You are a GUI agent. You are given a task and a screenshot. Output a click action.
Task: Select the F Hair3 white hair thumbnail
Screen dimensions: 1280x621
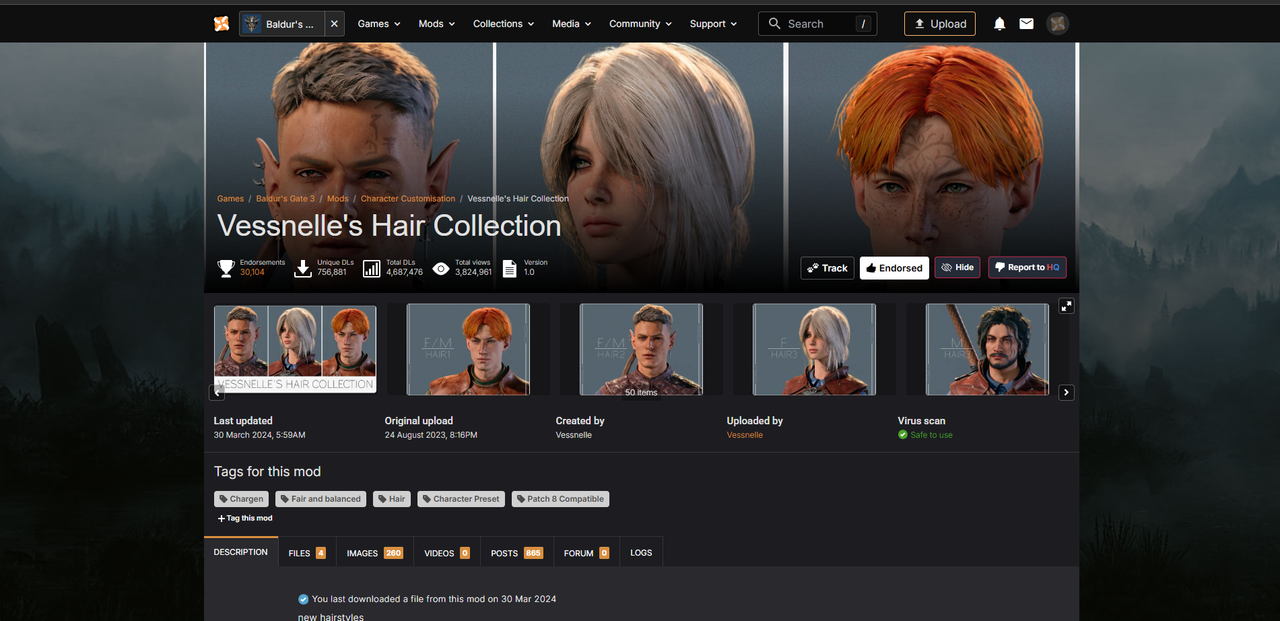(814, 349)
